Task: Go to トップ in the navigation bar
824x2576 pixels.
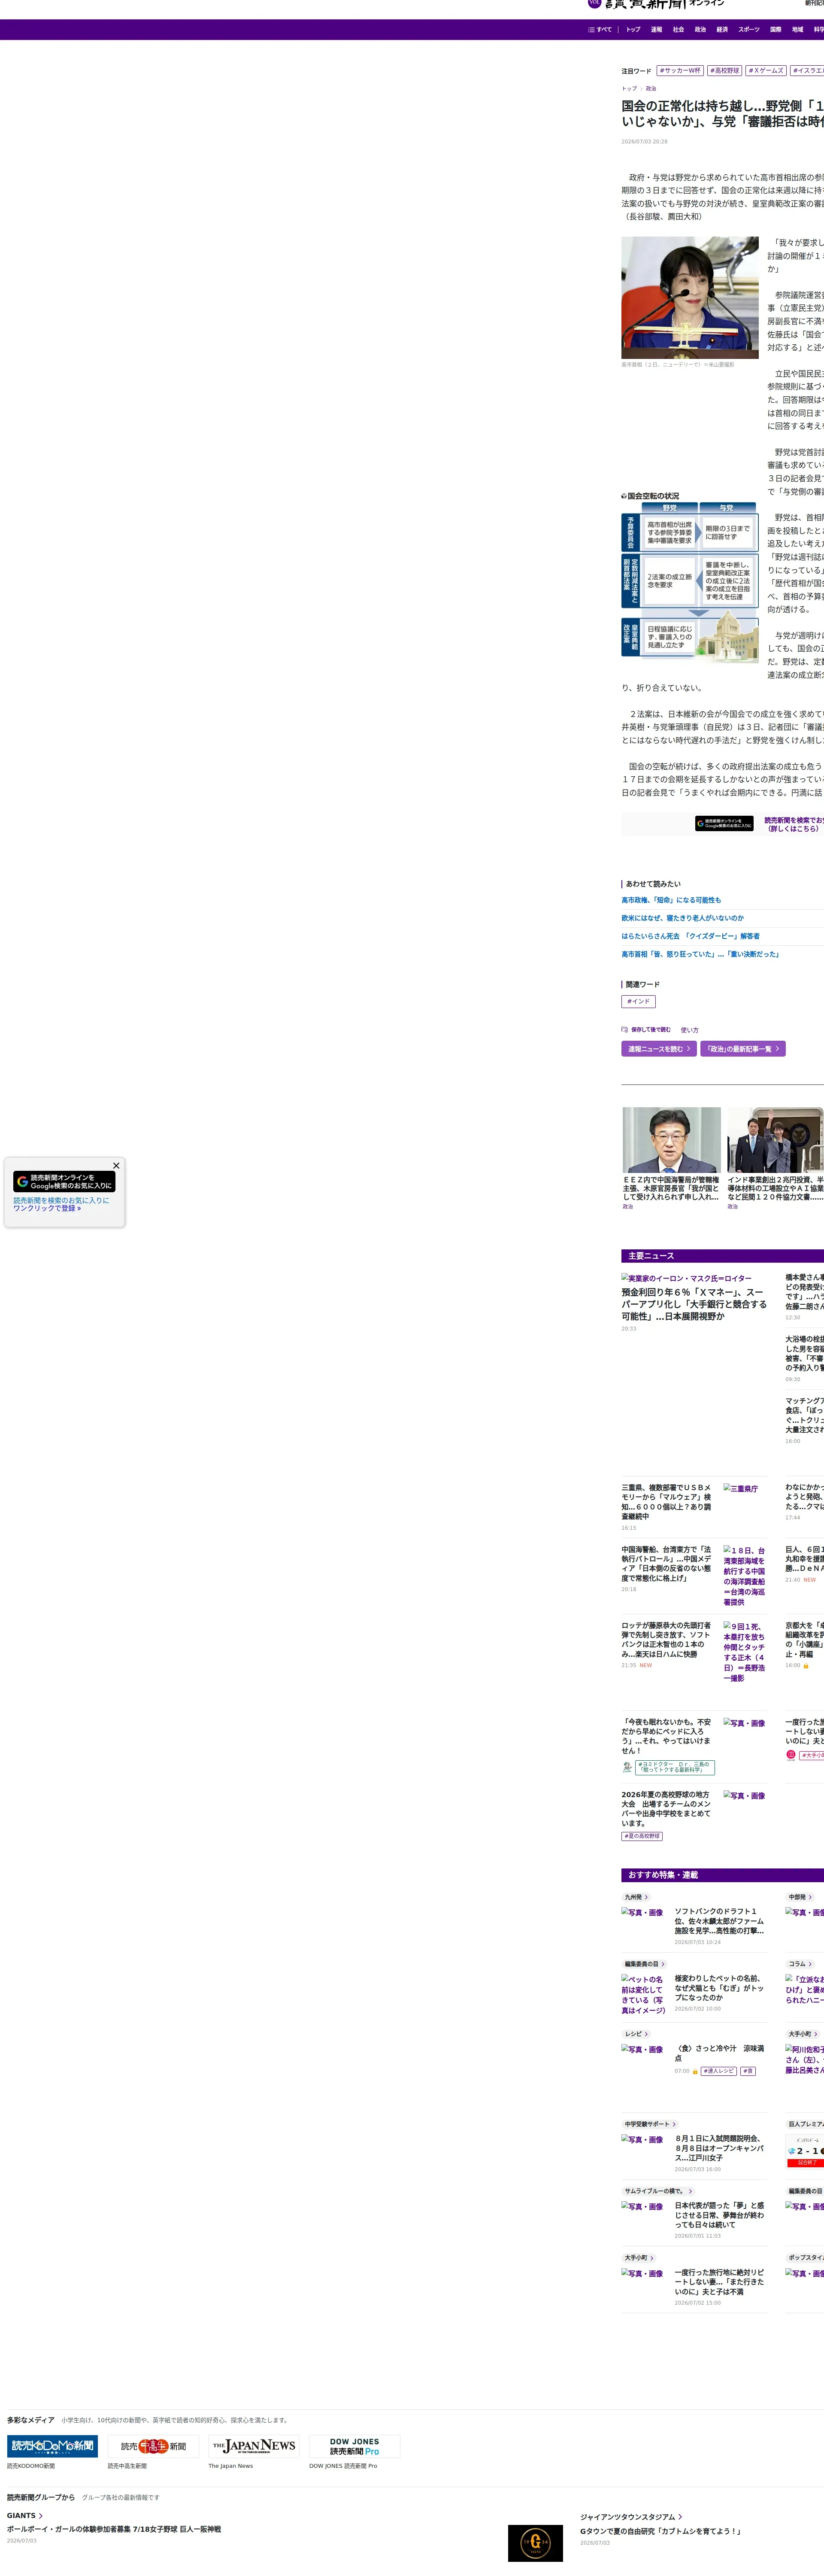Action: (x=633, y=30)
